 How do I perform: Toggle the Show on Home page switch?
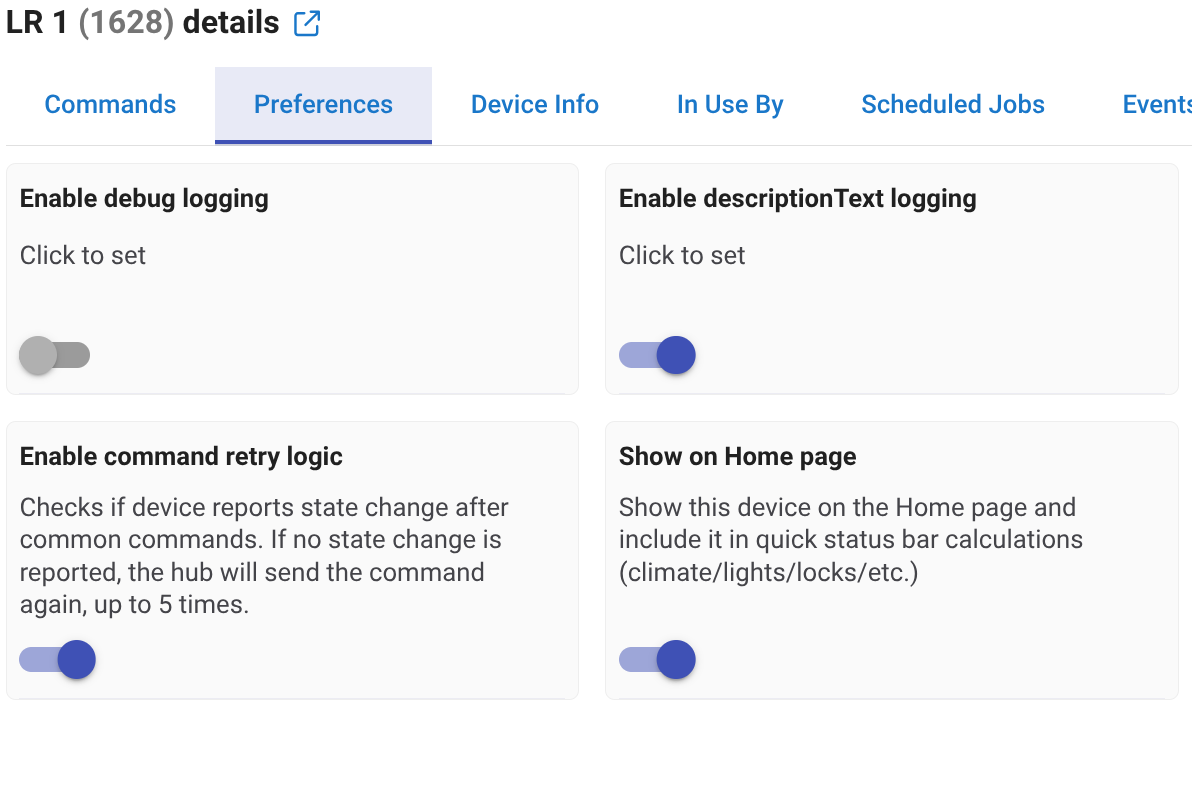pos(657,659)
